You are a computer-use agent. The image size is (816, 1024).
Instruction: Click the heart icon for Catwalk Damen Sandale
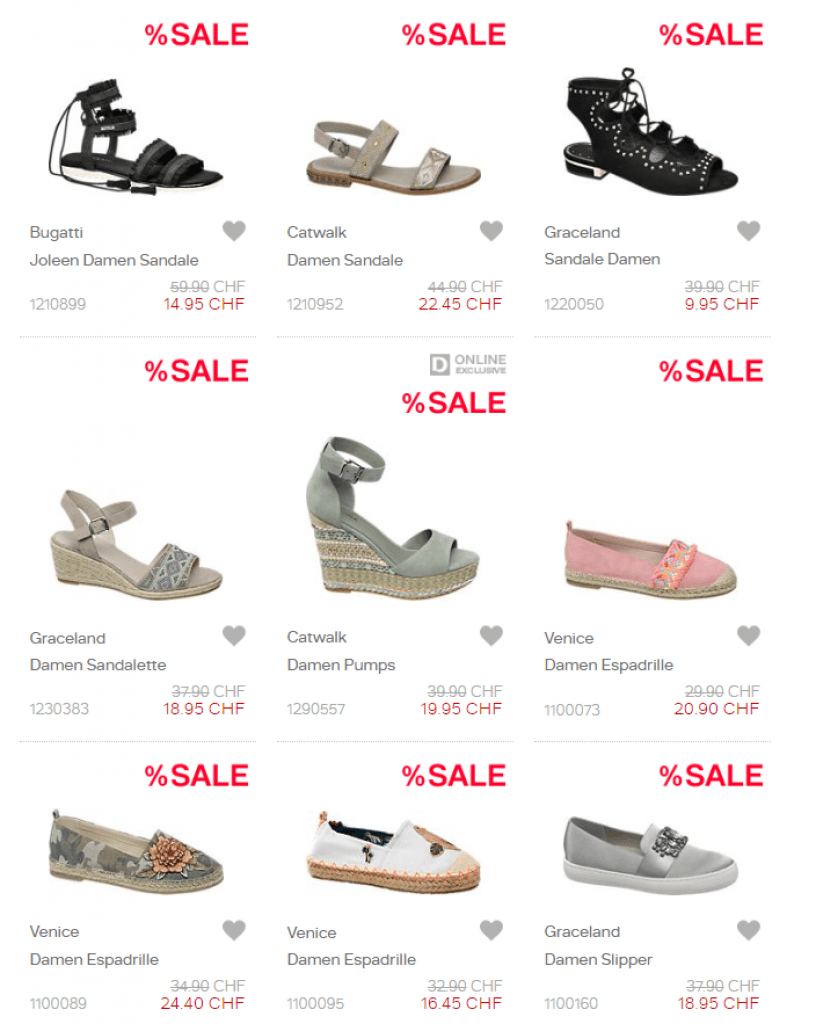[491, 231]
